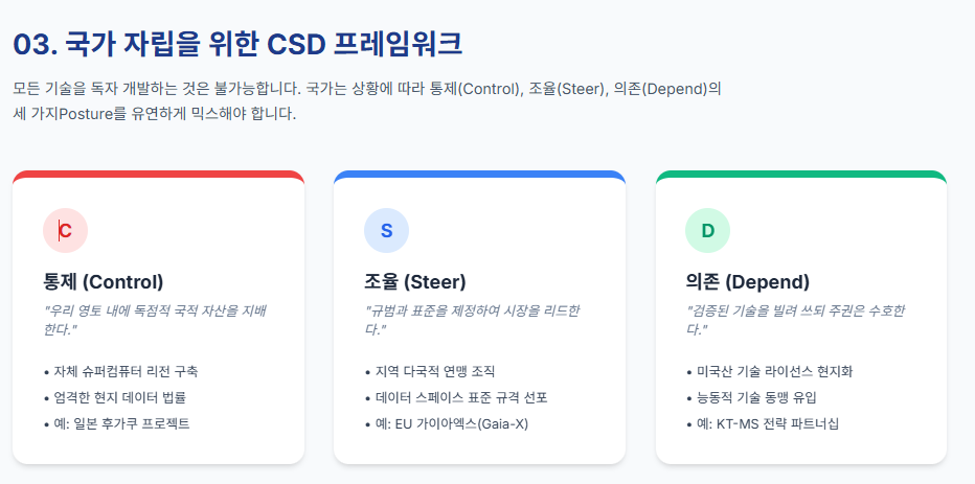Click the intro paragraph mentioning 통제(Control)
This screenshot has height=484, width=975.
367,101
